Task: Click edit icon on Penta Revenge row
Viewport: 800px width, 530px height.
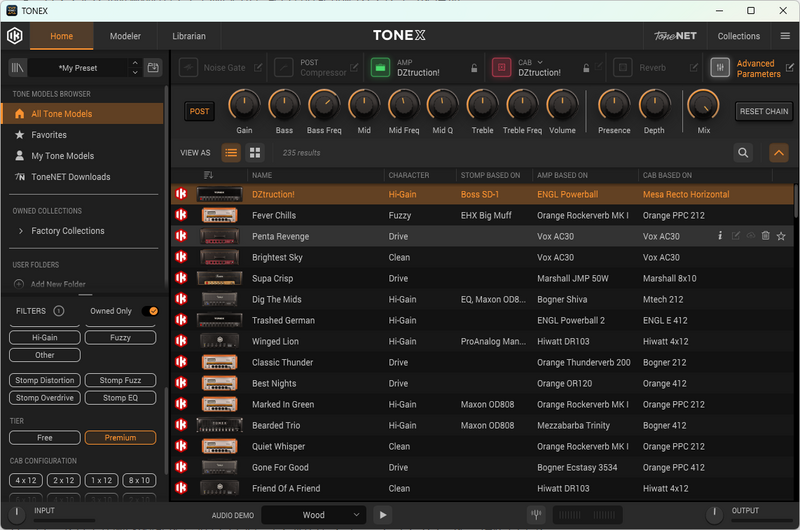Action: point(736,236)
